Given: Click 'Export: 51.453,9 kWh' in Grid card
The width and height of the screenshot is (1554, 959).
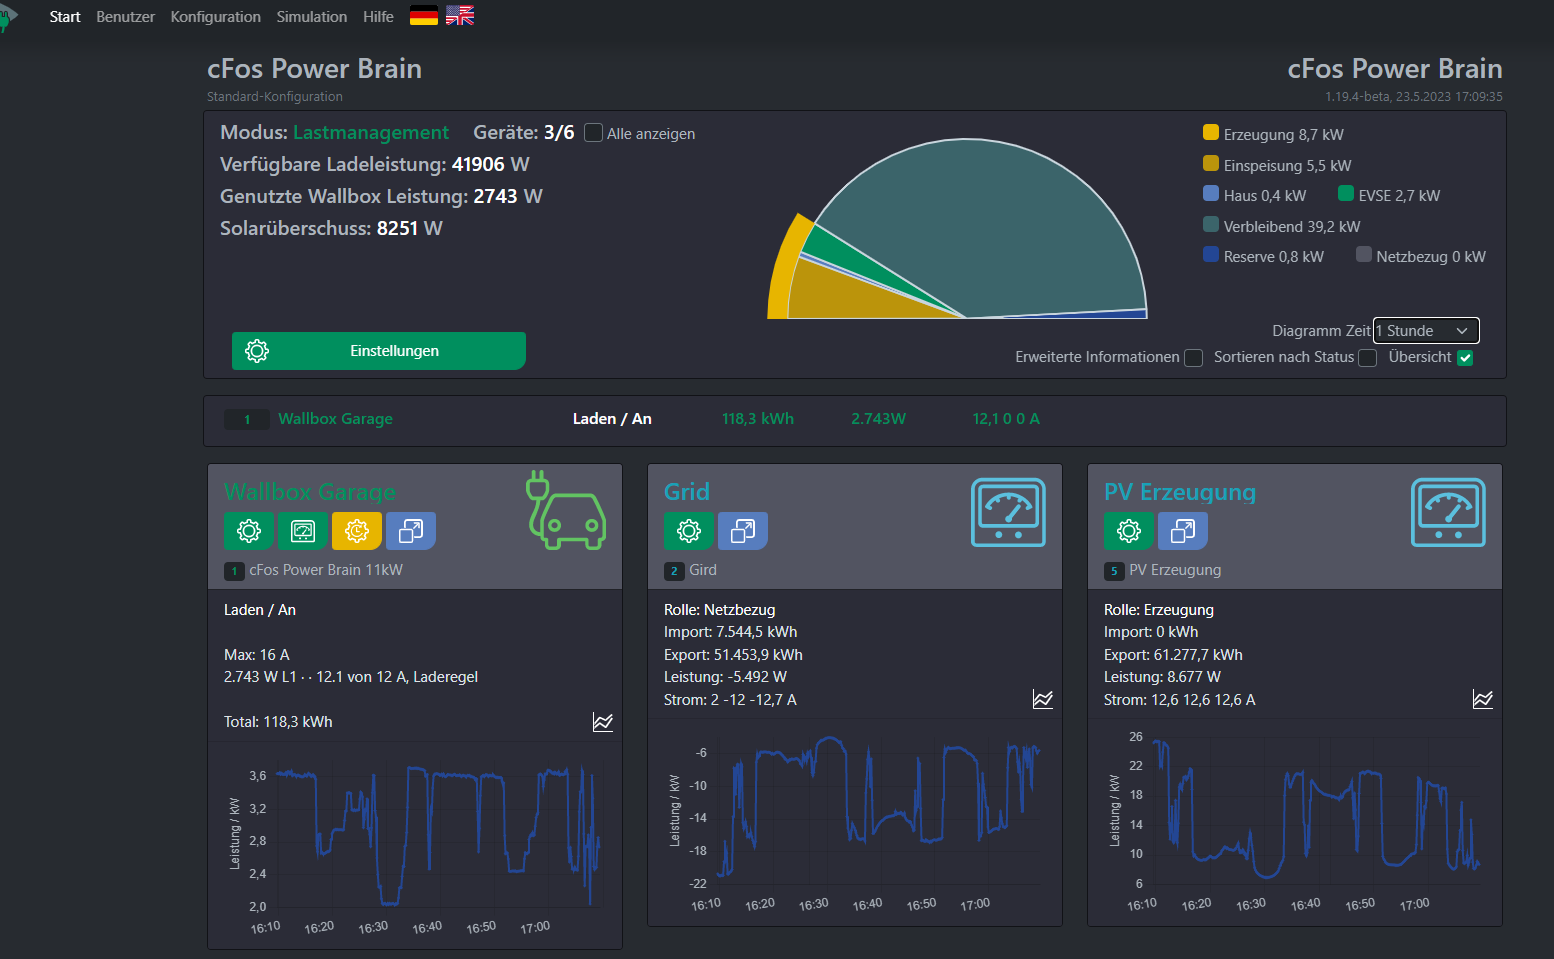Looking at the screenshot, I should (733, 655).
